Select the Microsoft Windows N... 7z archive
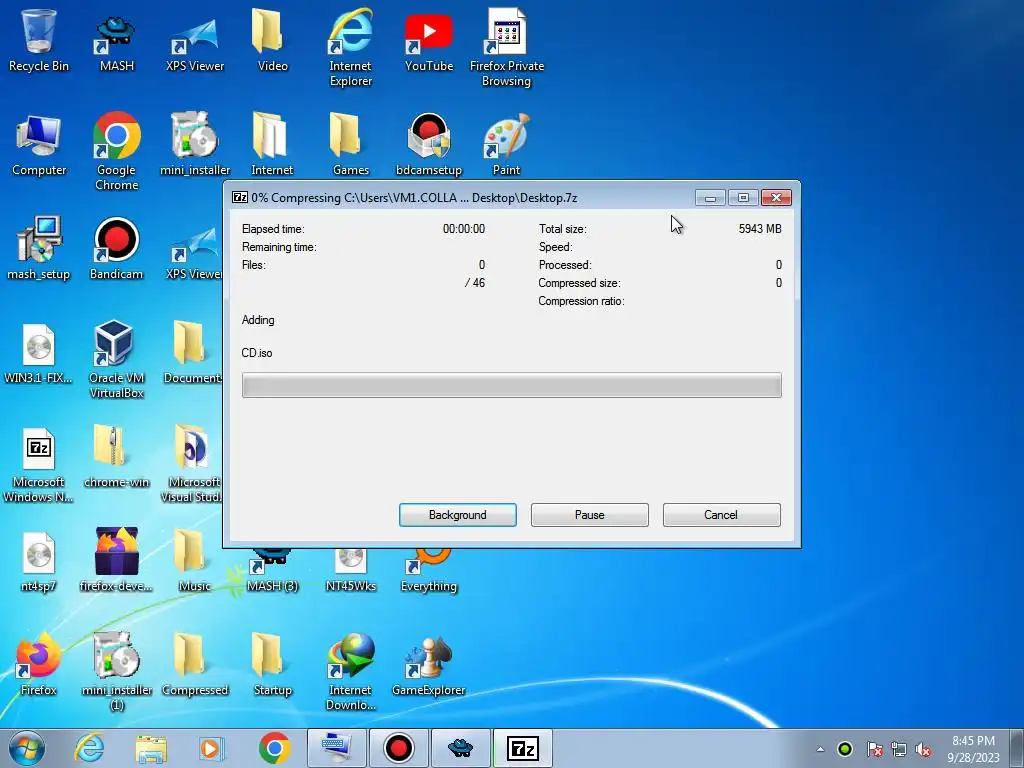1024x768 pixels. (39, 465)
